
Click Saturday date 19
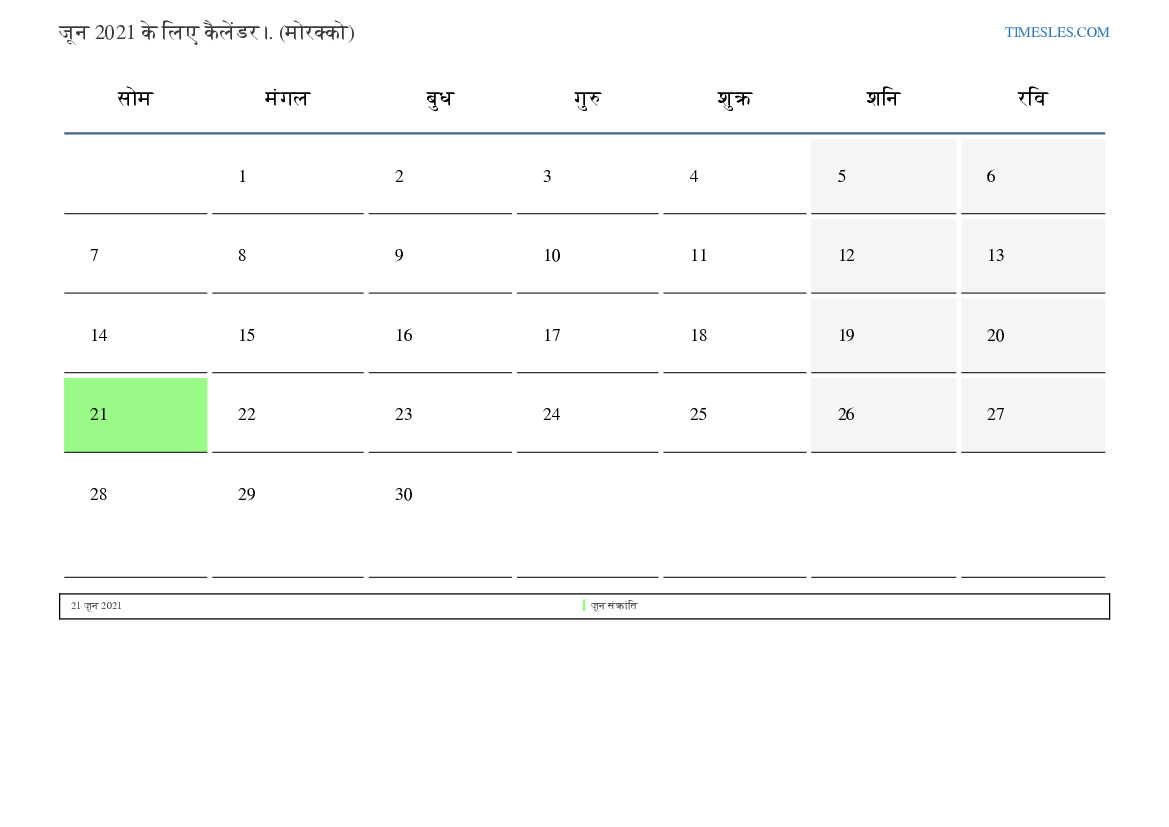883,336
